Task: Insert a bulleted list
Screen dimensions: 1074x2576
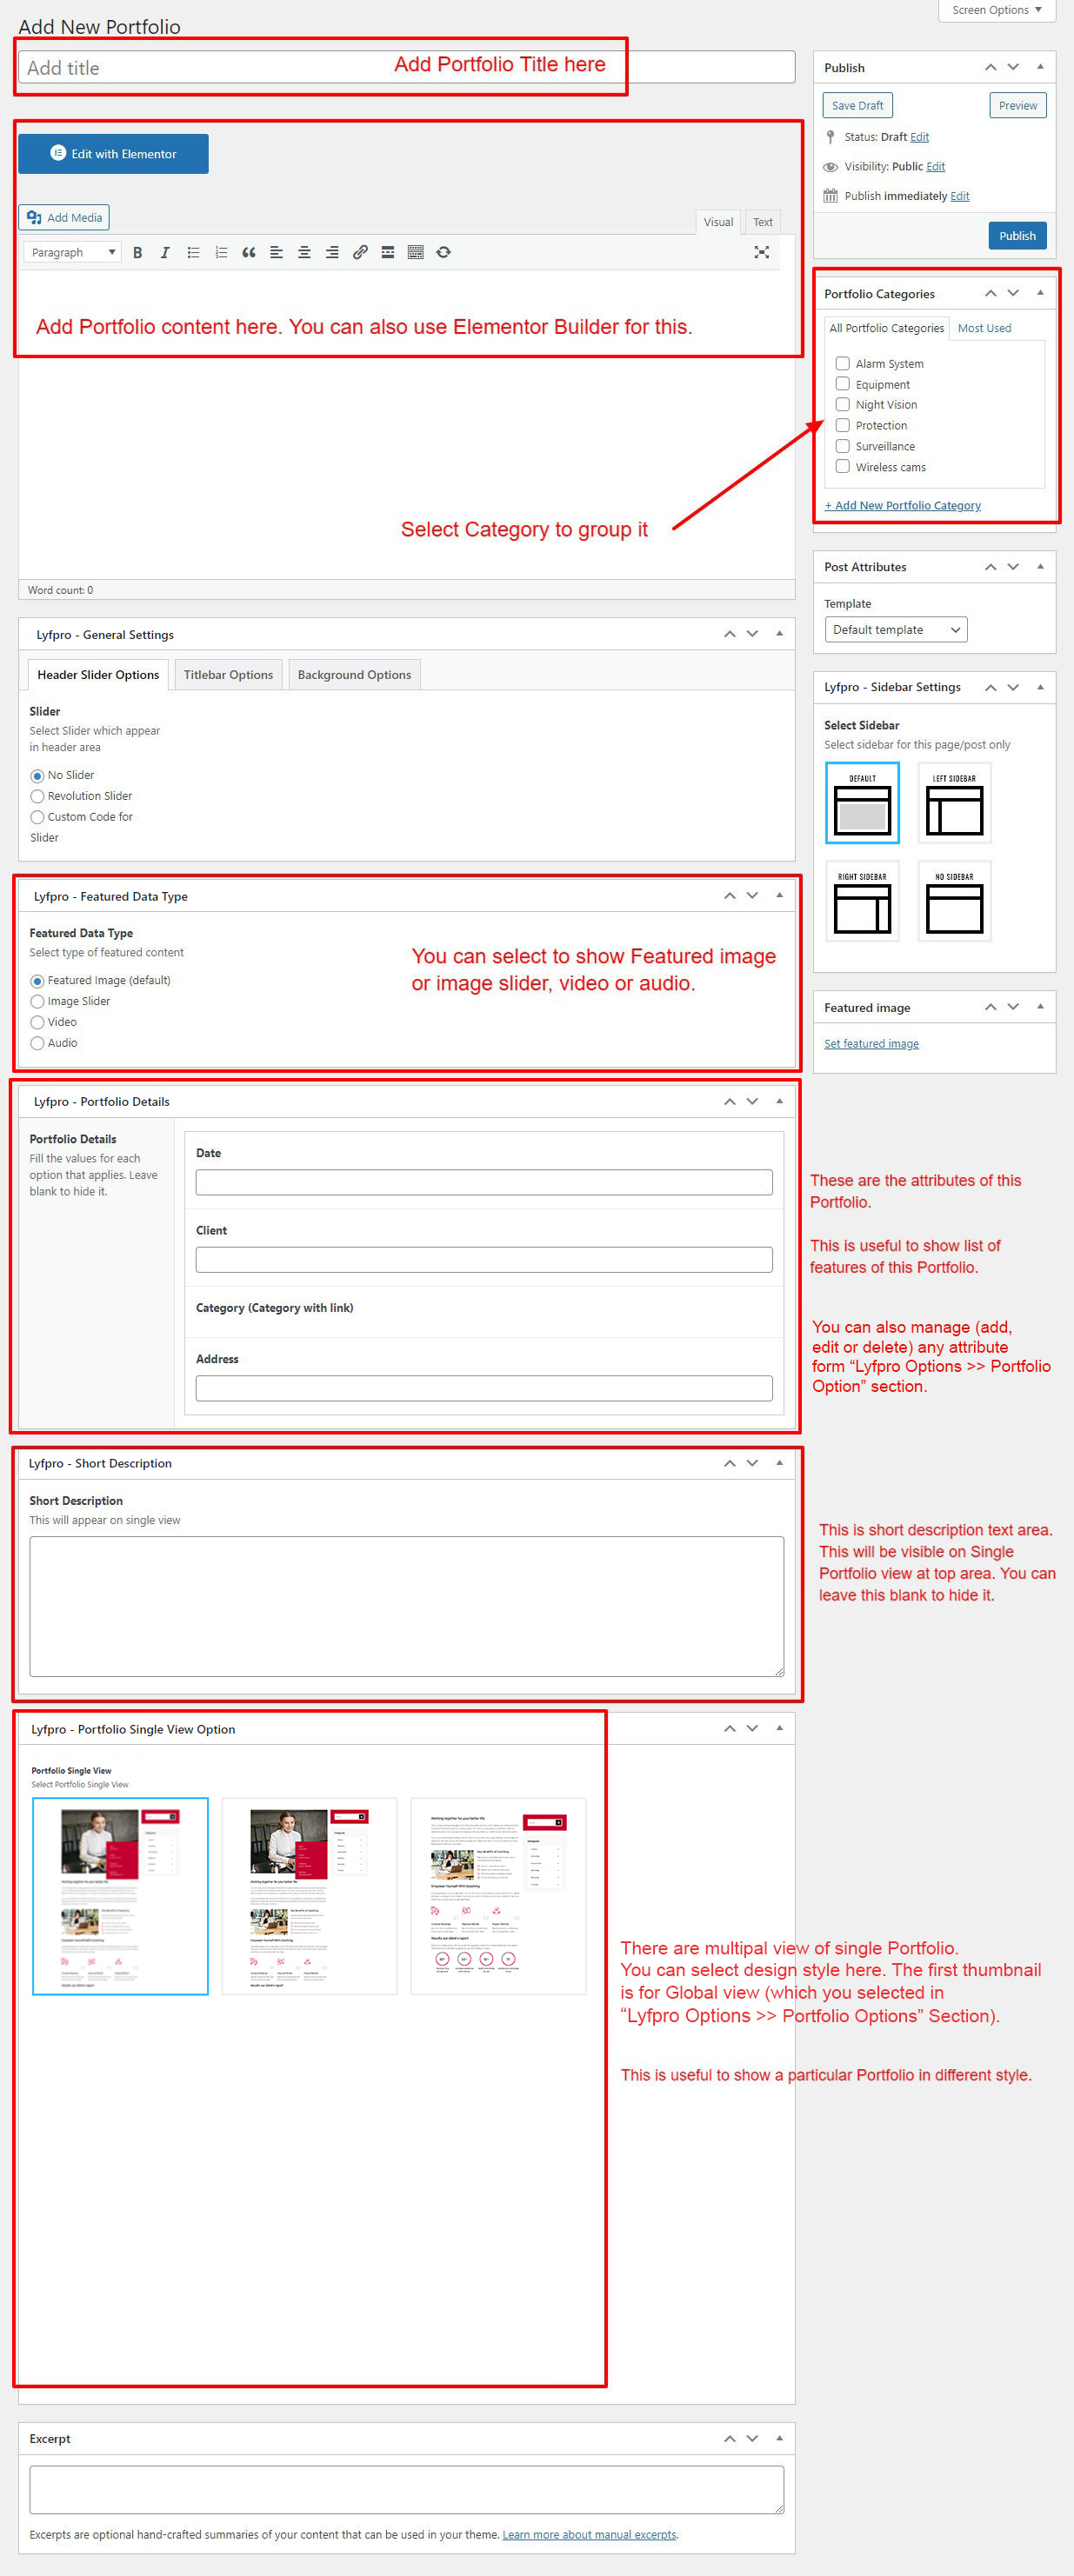Action: coord(193,253)
